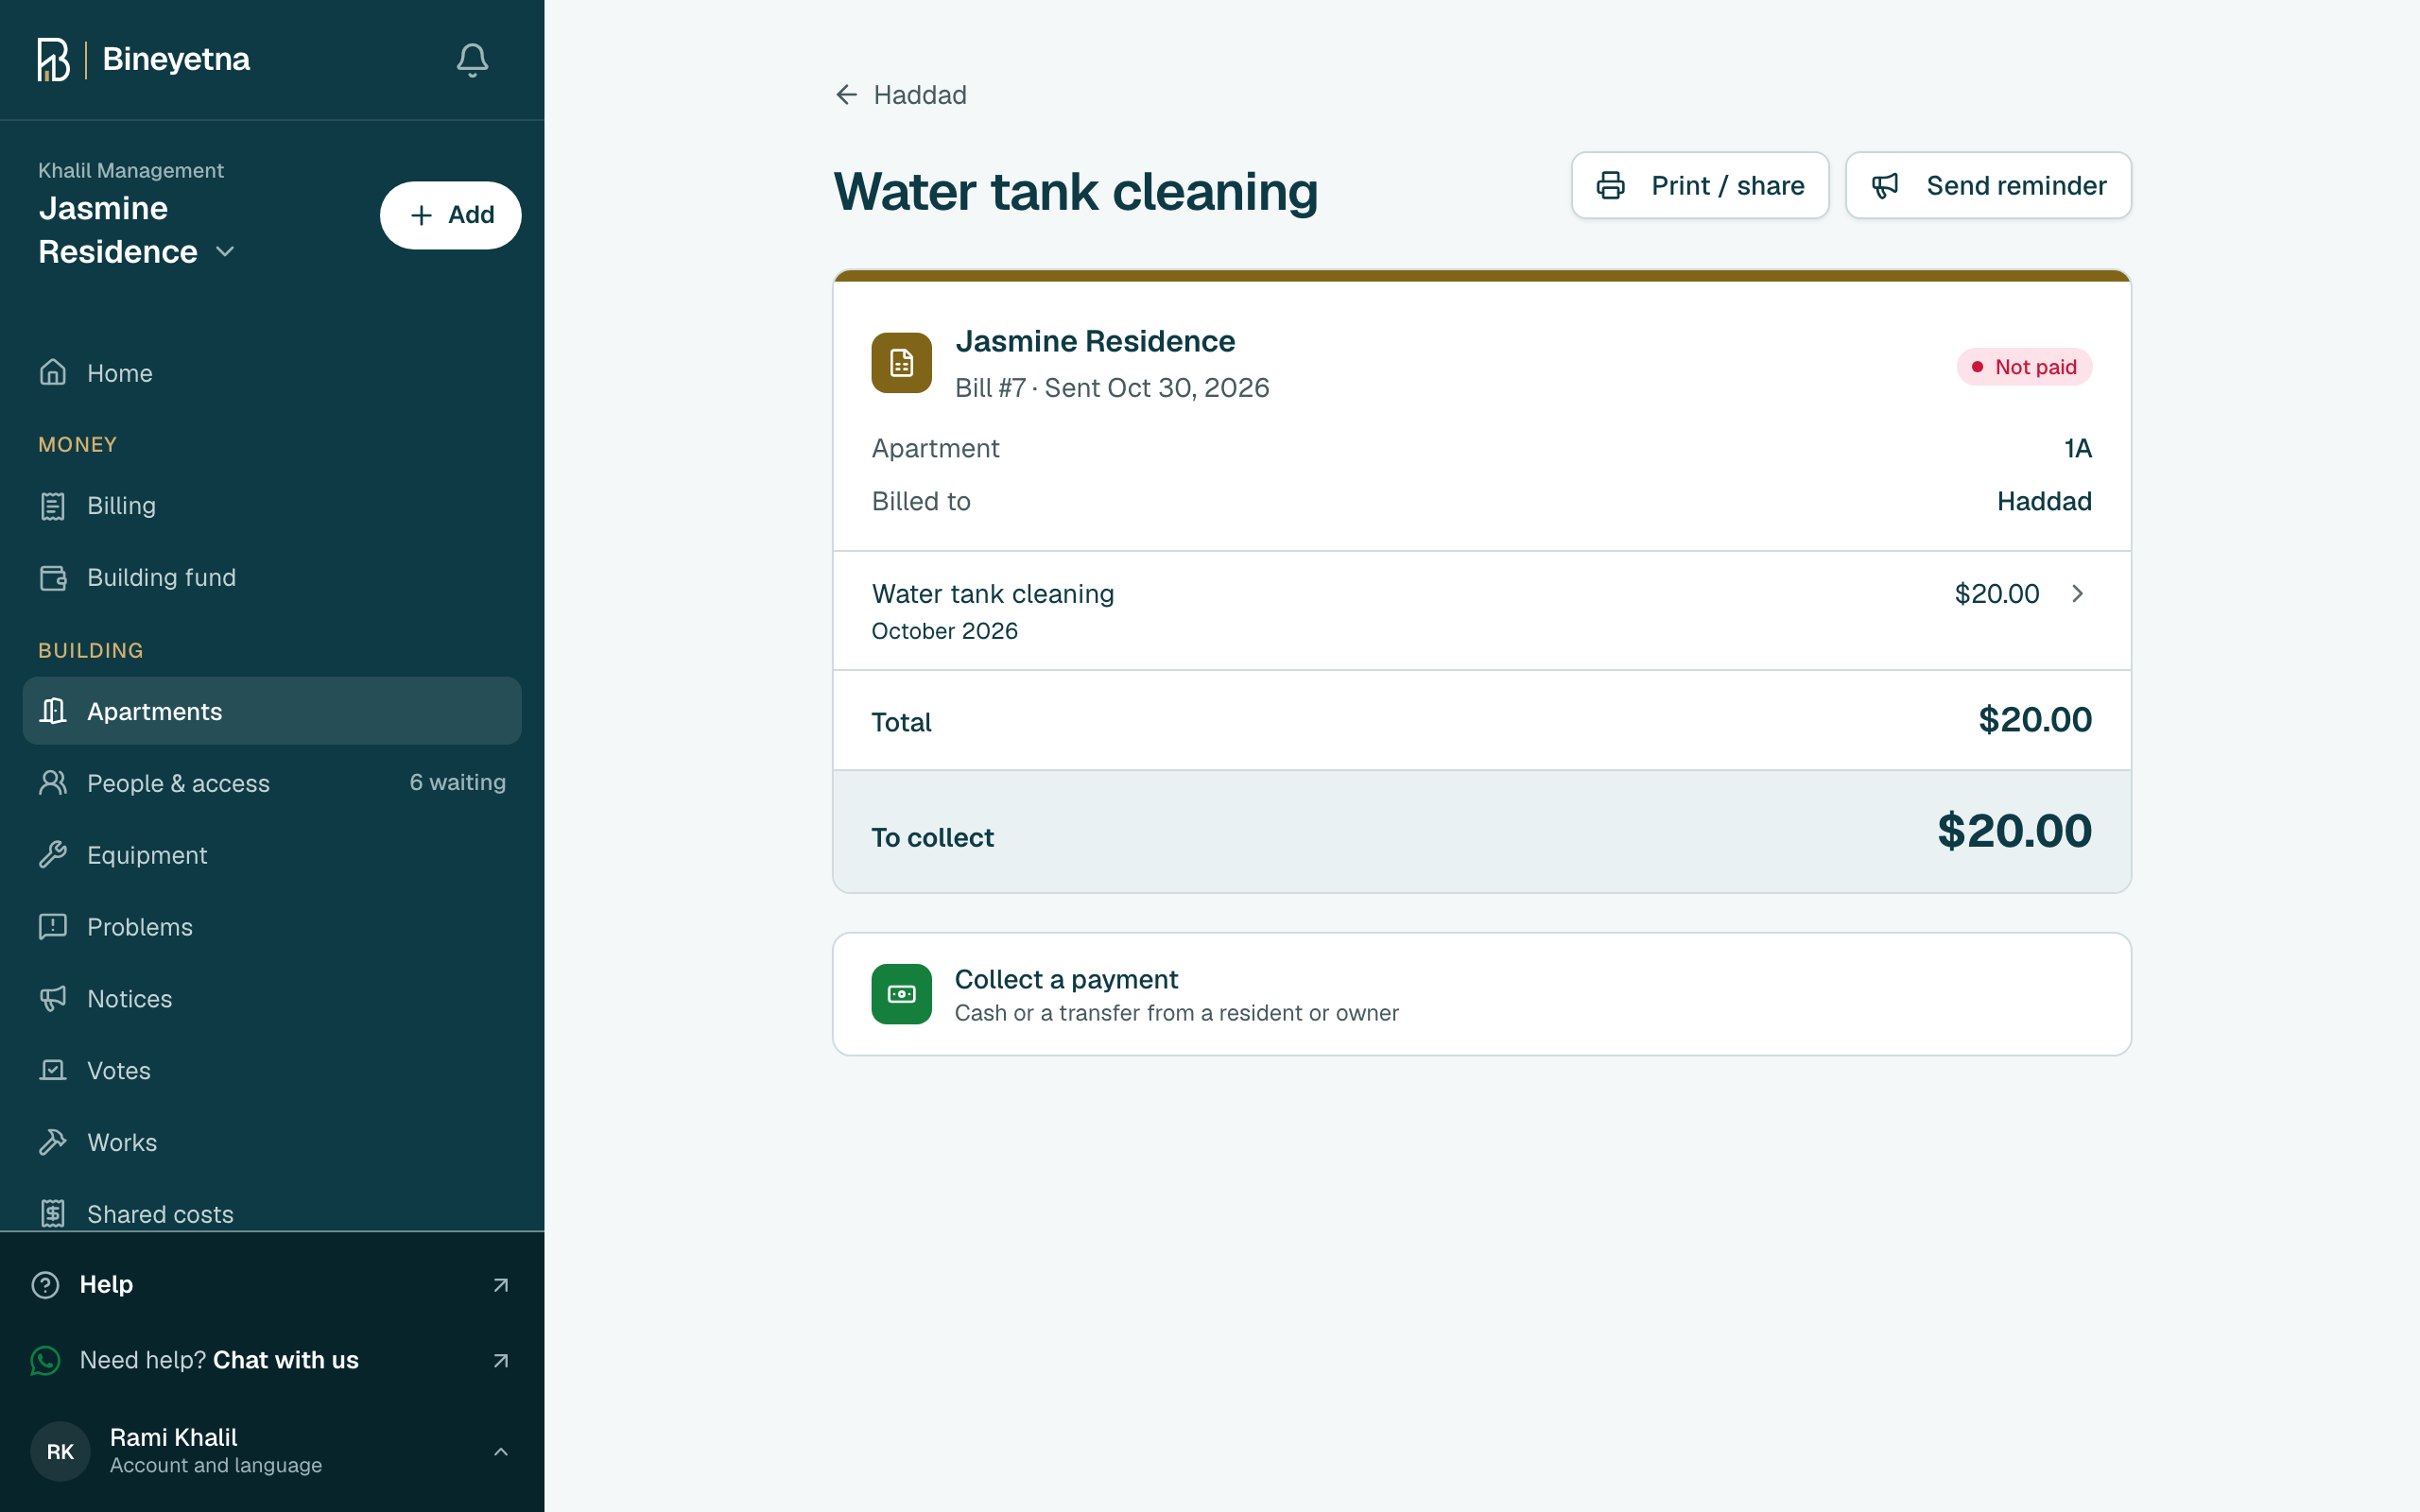Click the Building fund wallet icon
Image resolution: width=2420 pixels, height=1512 pixels.
[53, 578]
